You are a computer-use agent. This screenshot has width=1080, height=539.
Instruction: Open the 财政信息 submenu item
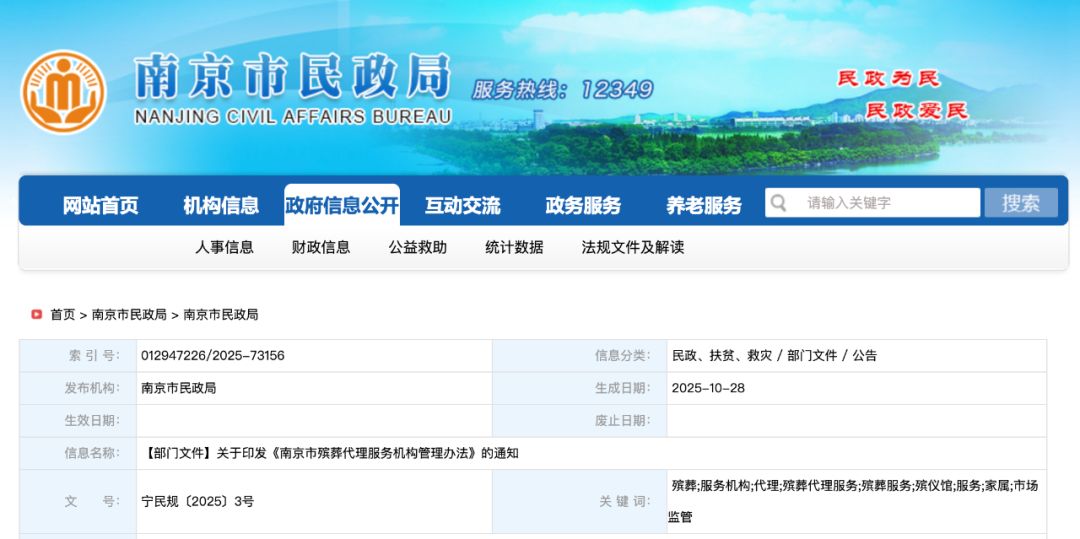pyautogui.click(x=321, y=247)
